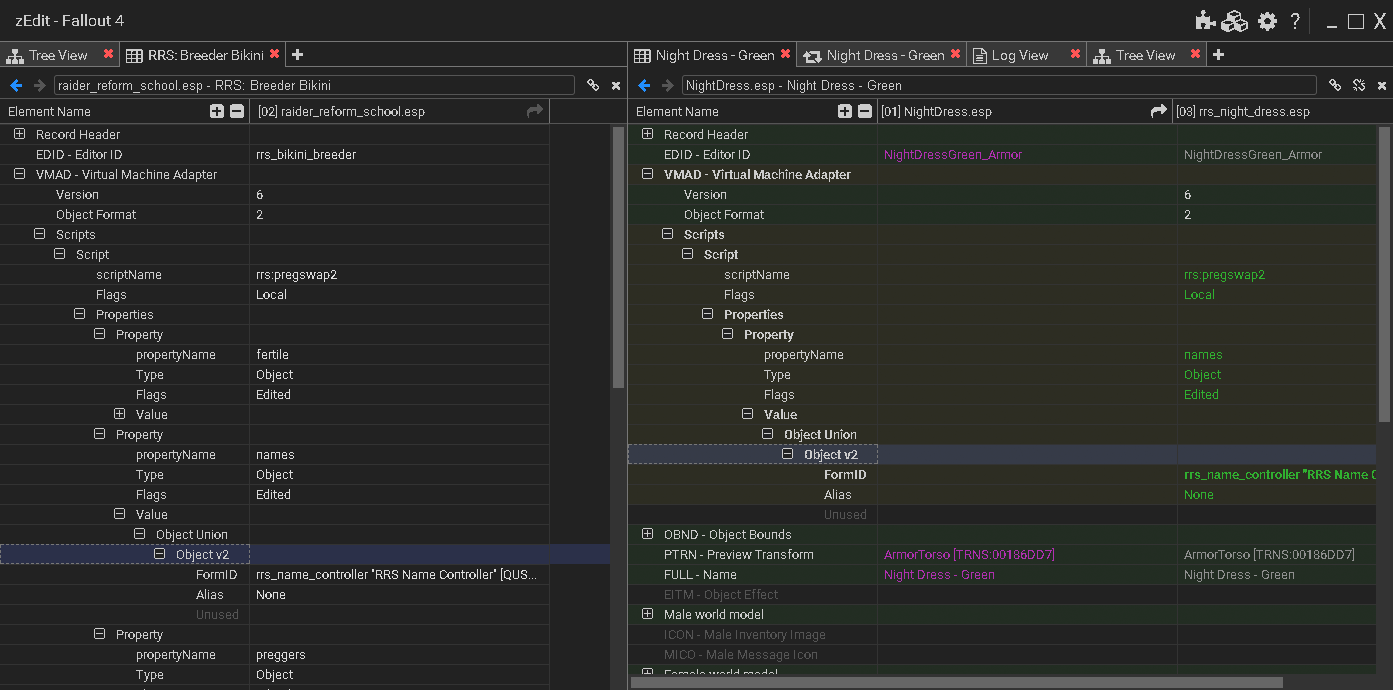Expand the Male world model row
Screen dimensions: 1393x690
[x=648, y=614]
